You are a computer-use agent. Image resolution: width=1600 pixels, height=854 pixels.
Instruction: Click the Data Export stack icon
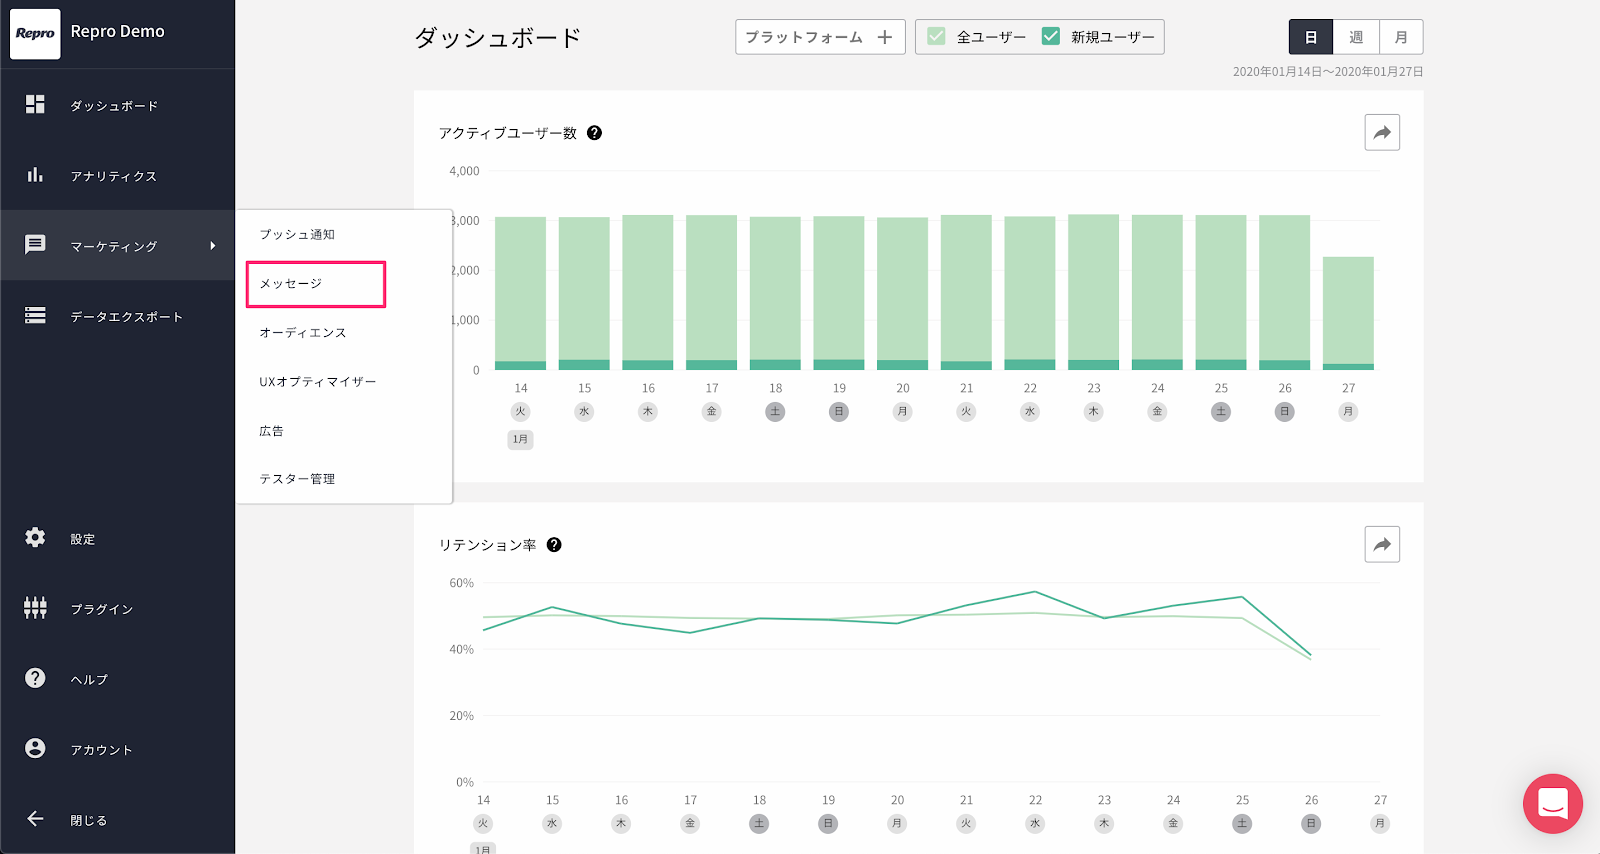click(x=35, y=316)
